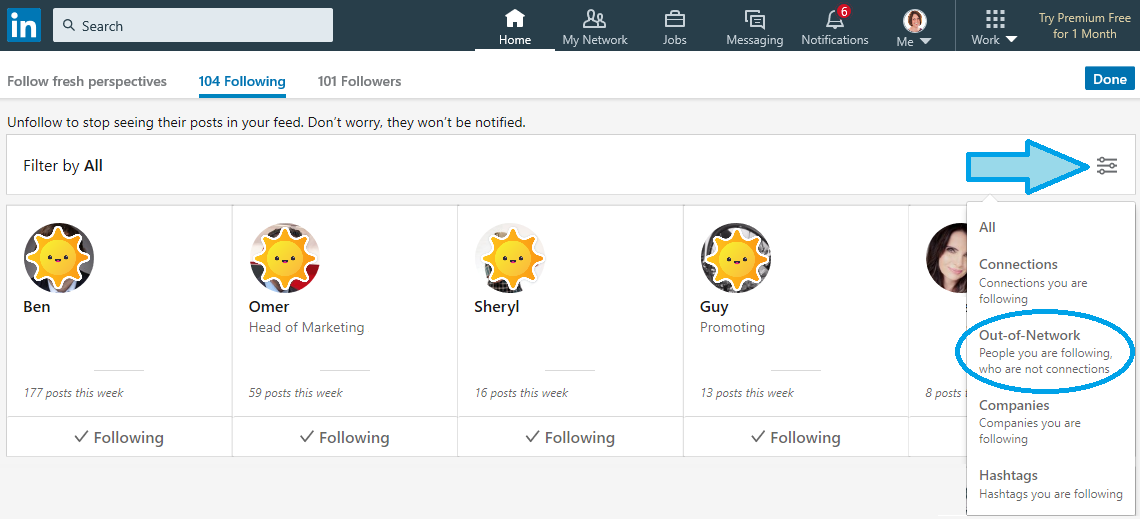Toggle Following for Sheryl

(570, 438)
